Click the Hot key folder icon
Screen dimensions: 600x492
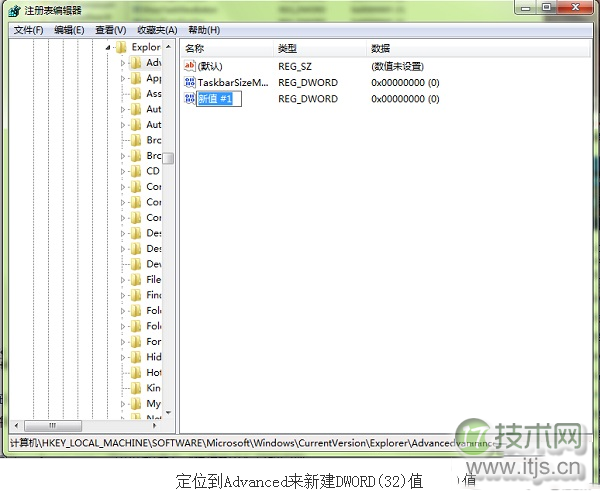point(136,372)
